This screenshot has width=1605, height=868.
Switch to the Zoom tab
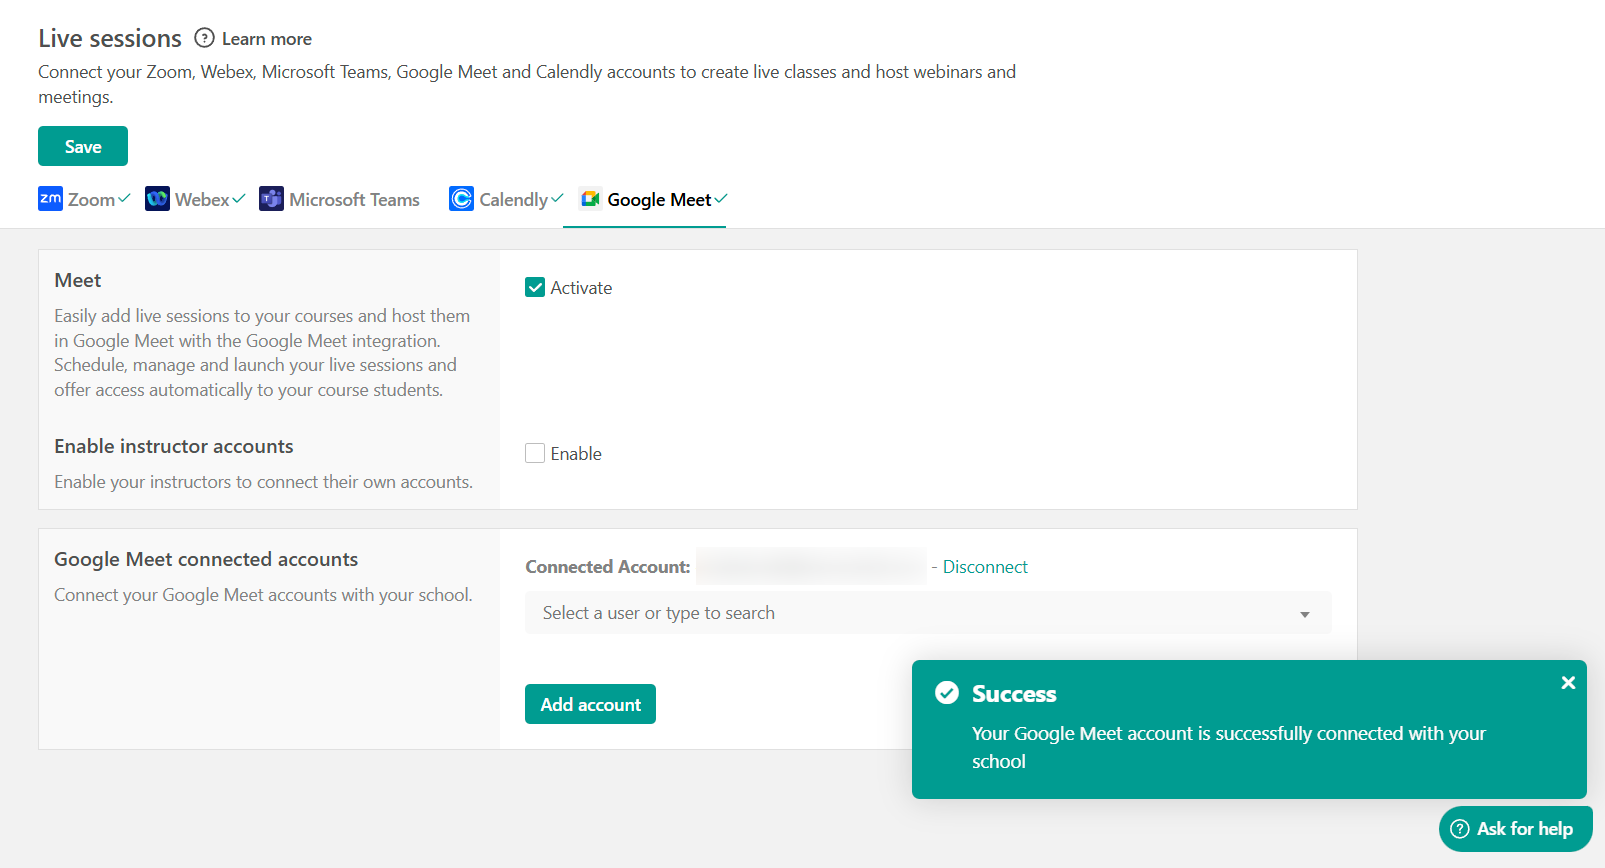(84, 199)
